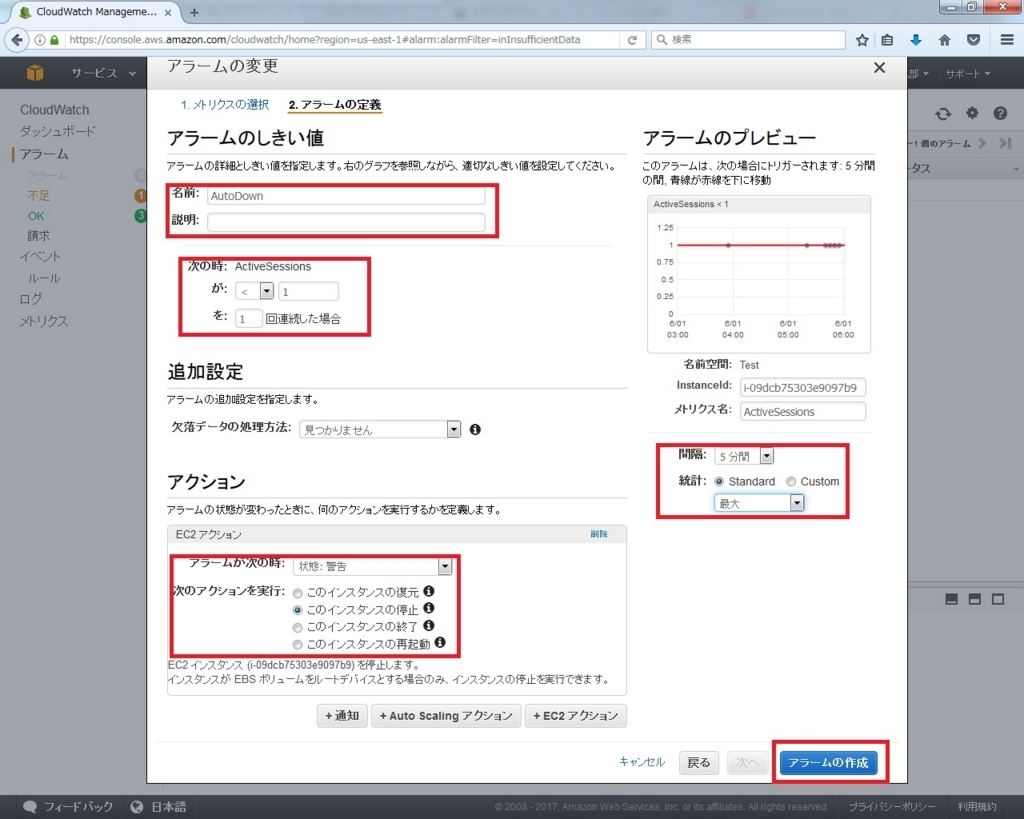Open the Events item in the sidebar
The height and width of the screenshot is (819, 1024).
click(x=40, y=257)
